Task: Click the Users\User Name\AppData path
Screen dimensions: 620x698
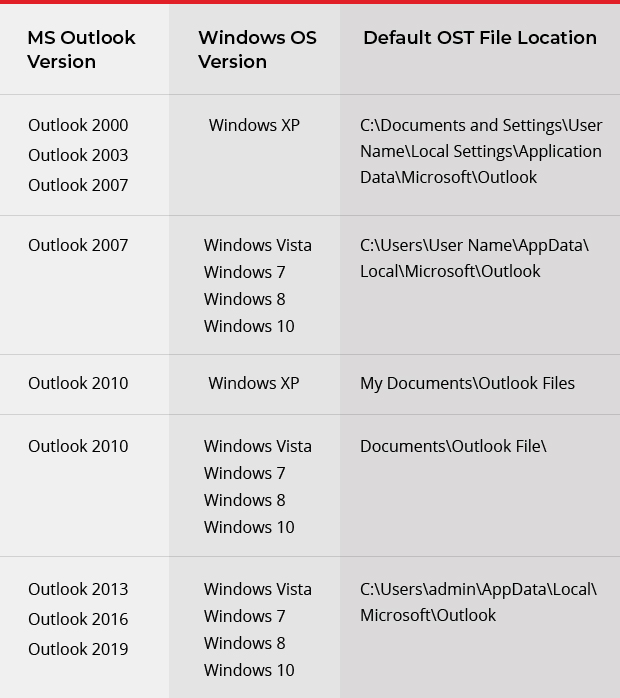Action: click(x=474, y=258)
